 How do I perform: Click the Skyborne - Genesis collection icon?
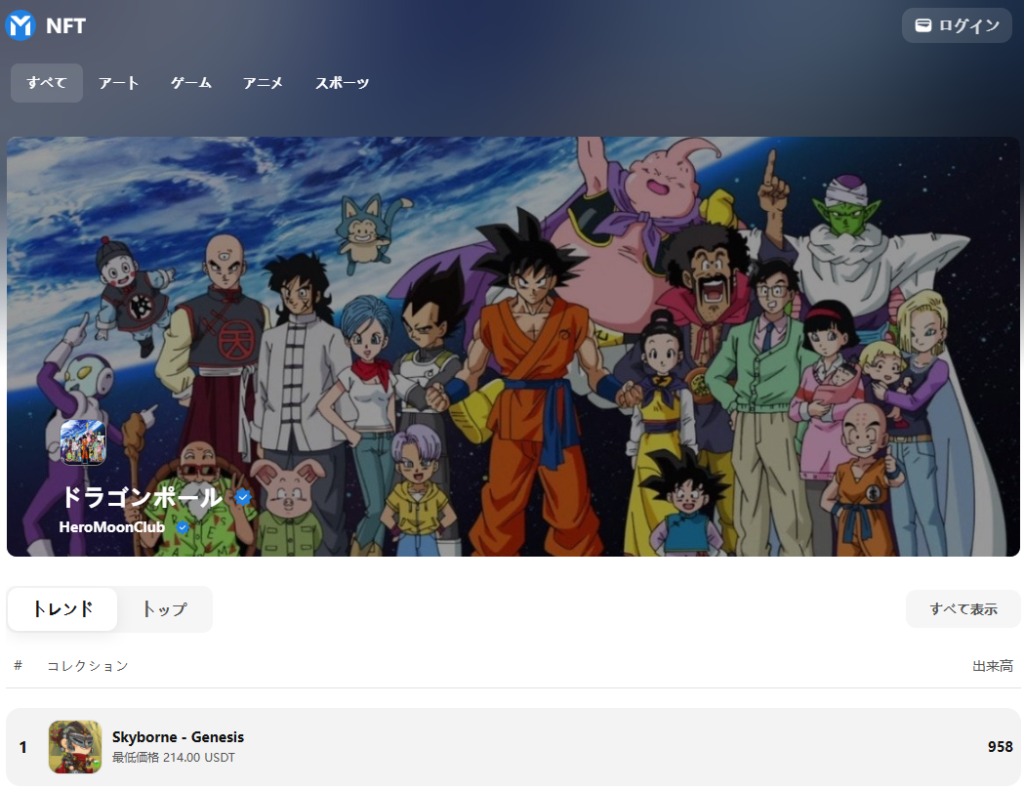click(x=74, y=746)
